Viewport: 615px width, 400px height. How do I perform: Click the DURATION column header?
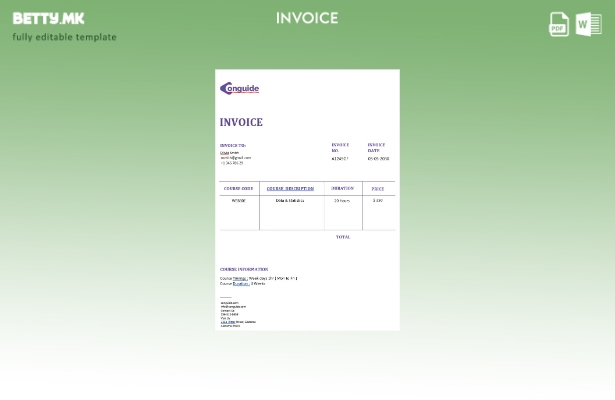tap(342, 188)
